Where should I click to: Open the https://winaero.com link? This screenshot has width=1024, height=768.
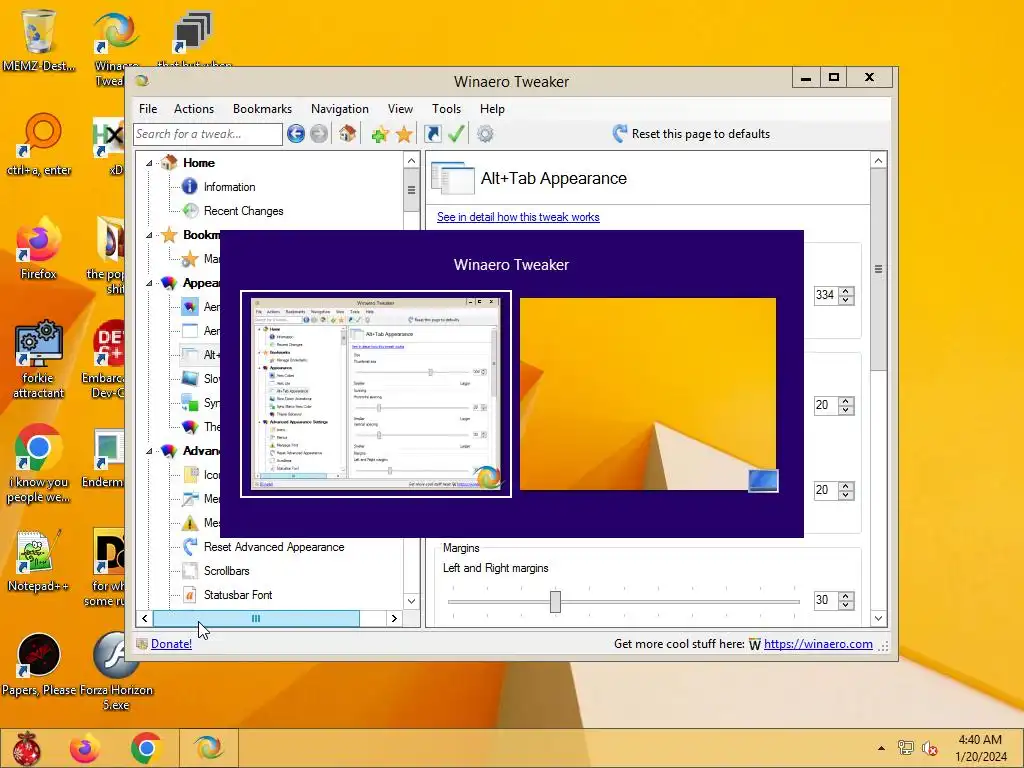pos(818,644)
